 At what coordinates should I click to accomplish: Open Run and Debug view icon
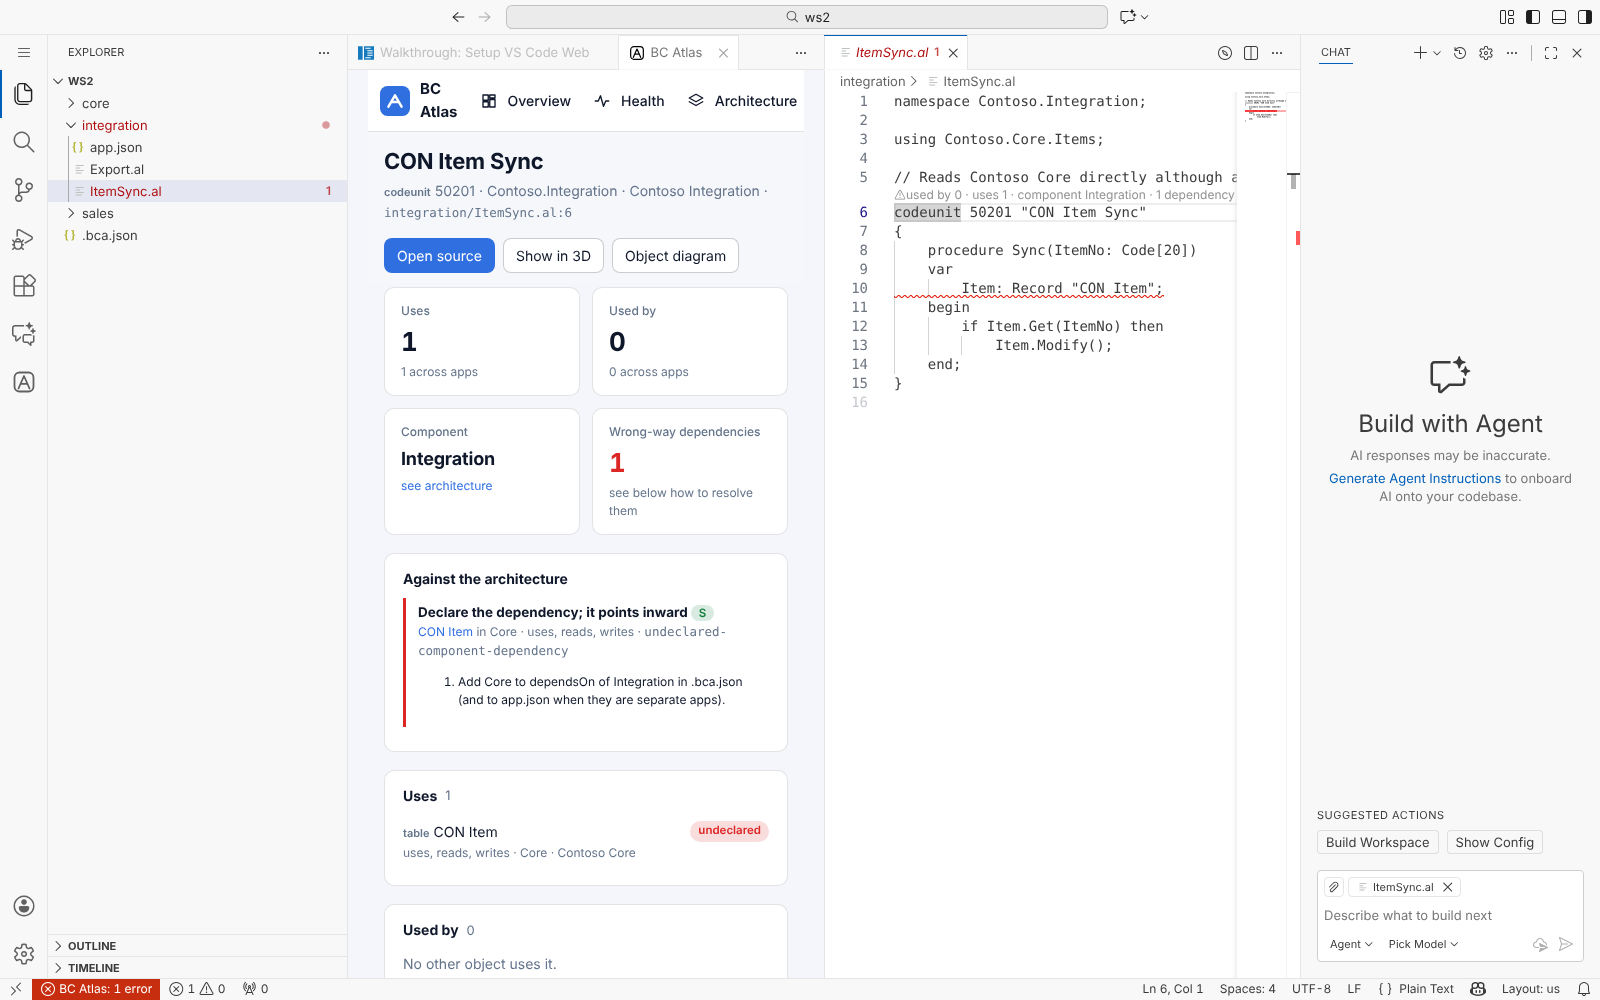pos(24,238)
